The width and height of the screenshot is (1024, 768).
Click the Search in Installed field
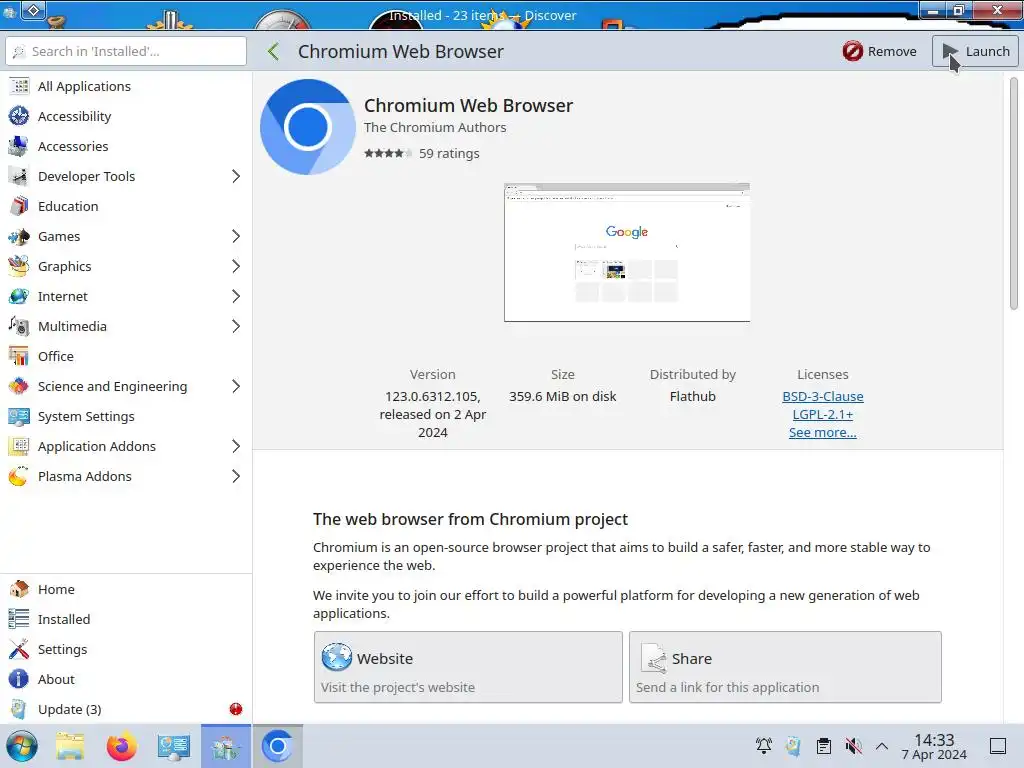[126, 51]
